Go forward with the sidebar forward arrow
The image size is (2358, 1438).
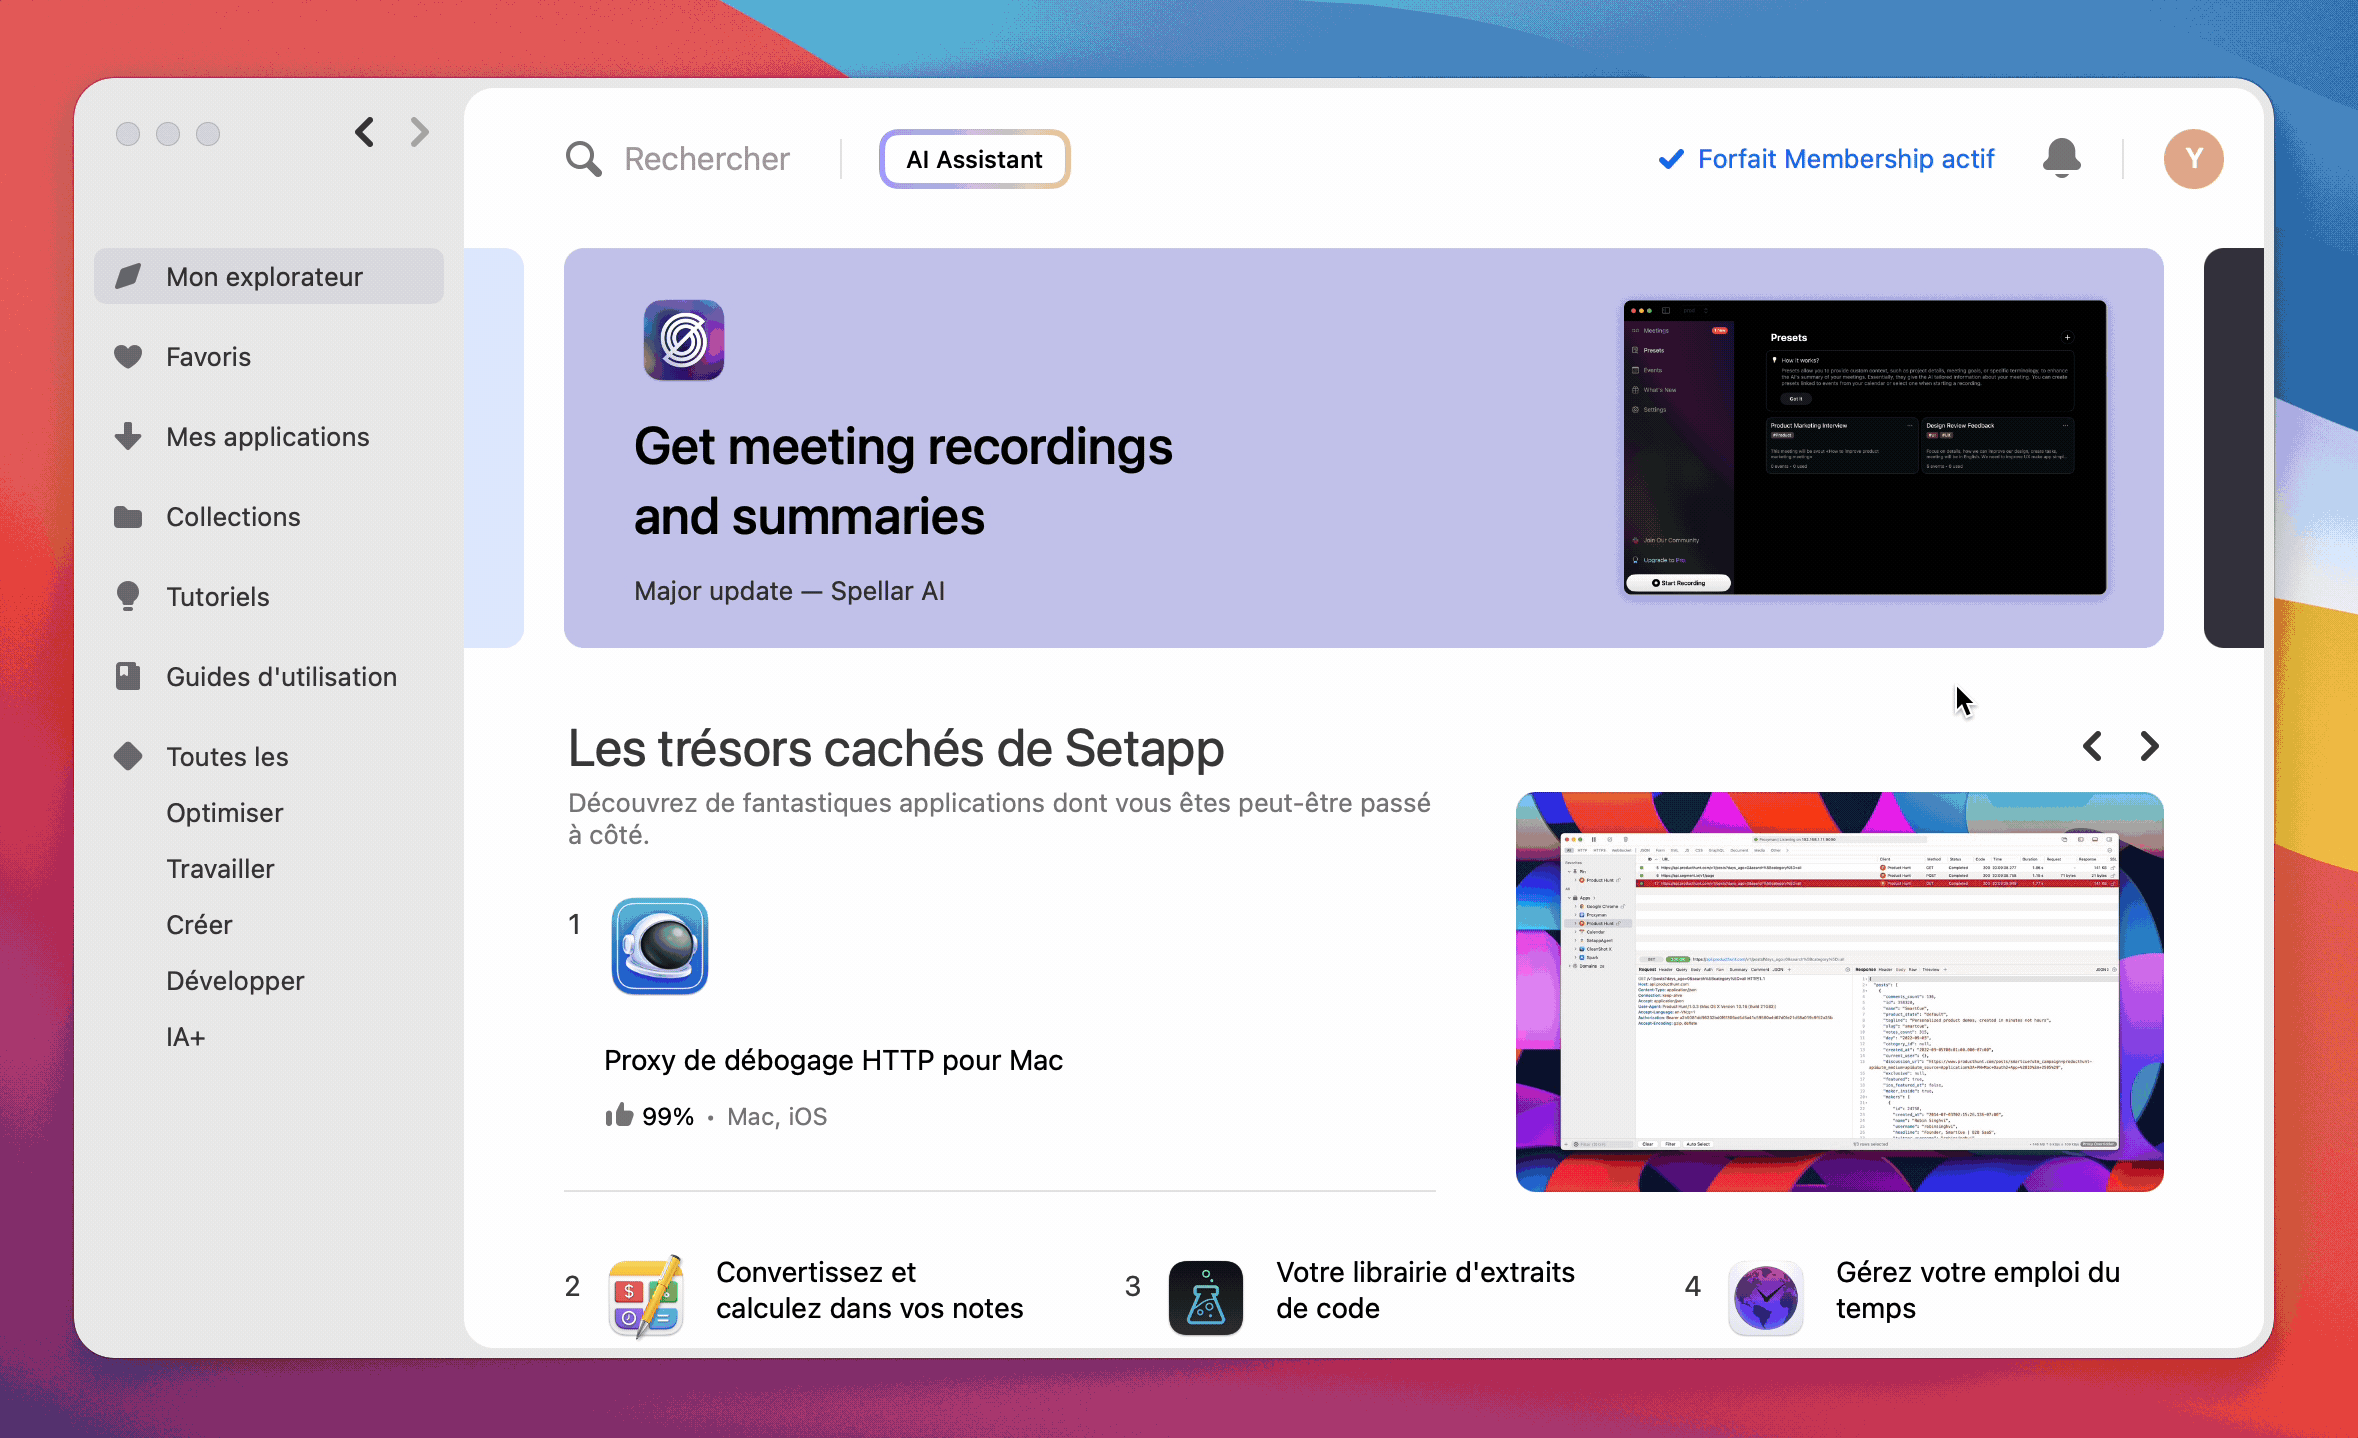[420, 132]
